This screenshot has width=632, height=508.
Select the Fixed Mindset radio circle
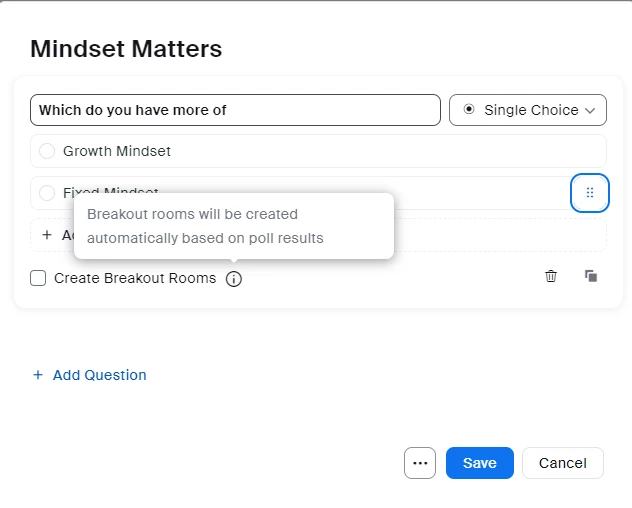point(47,193)
